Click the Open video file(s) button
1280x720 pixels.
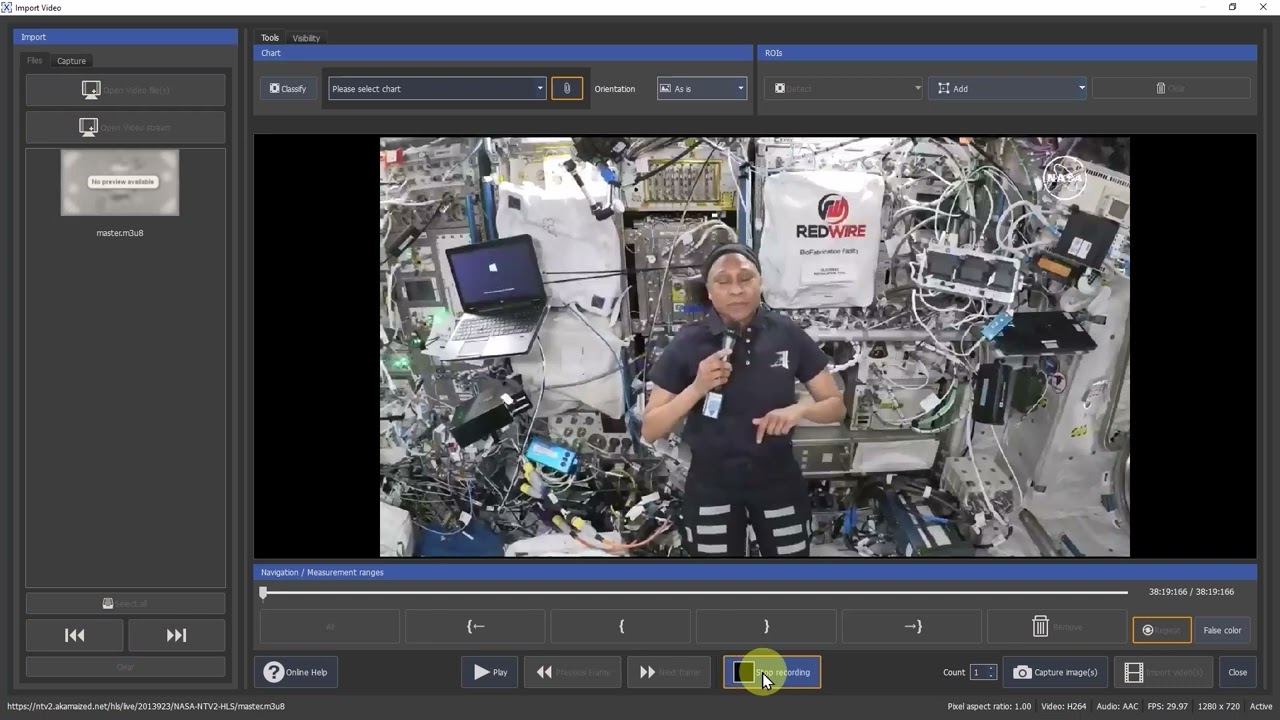tap(125, 90)
